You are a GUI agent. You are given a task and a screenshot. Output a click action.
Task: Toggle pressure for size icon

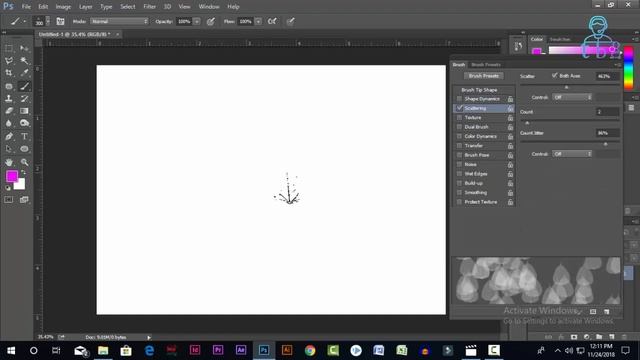[290, 21]
